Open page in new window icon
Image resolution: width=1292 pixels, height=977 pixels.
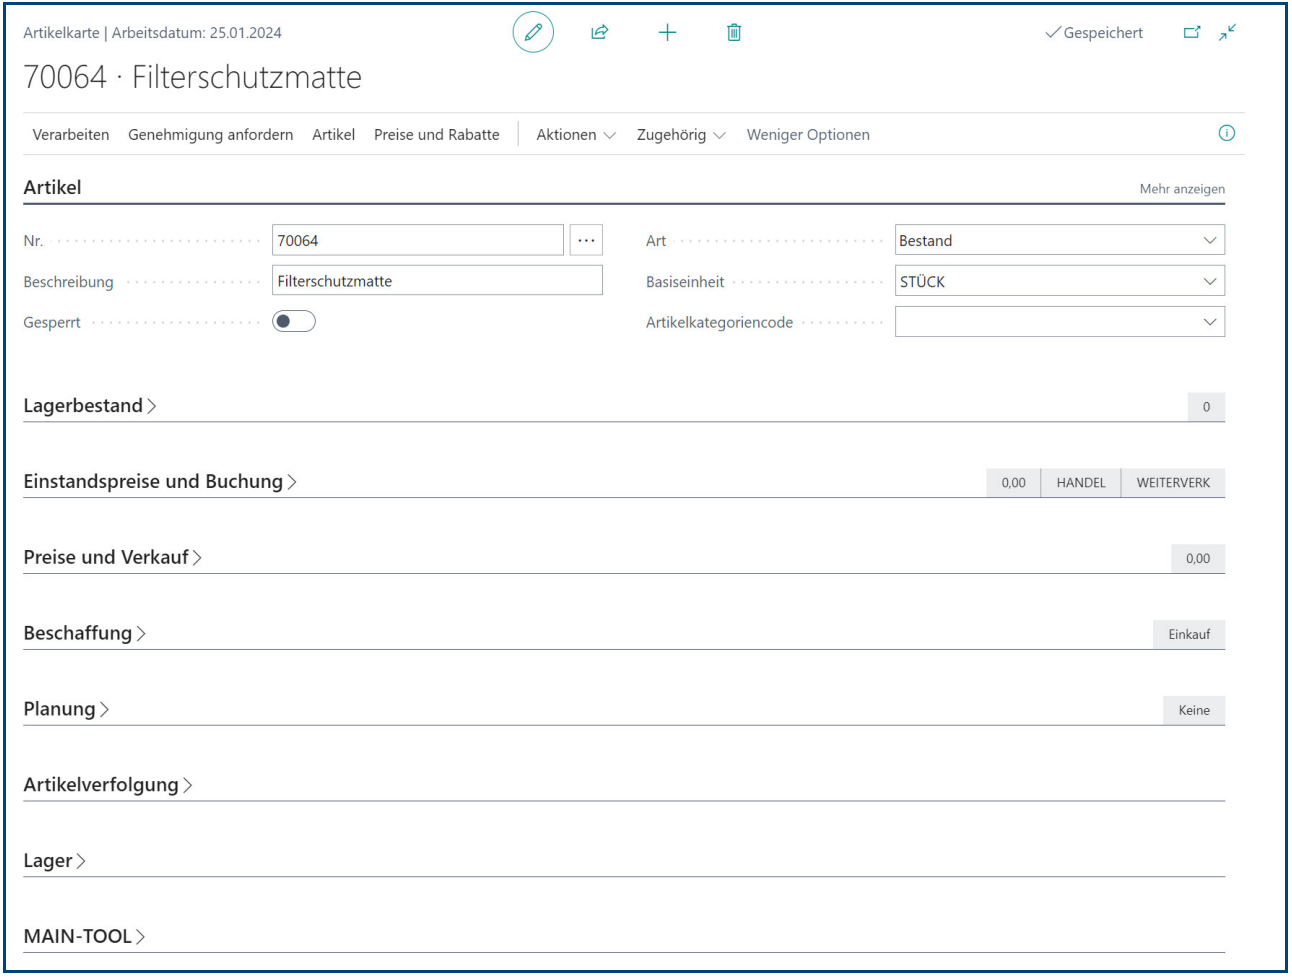click(1192, 32)
